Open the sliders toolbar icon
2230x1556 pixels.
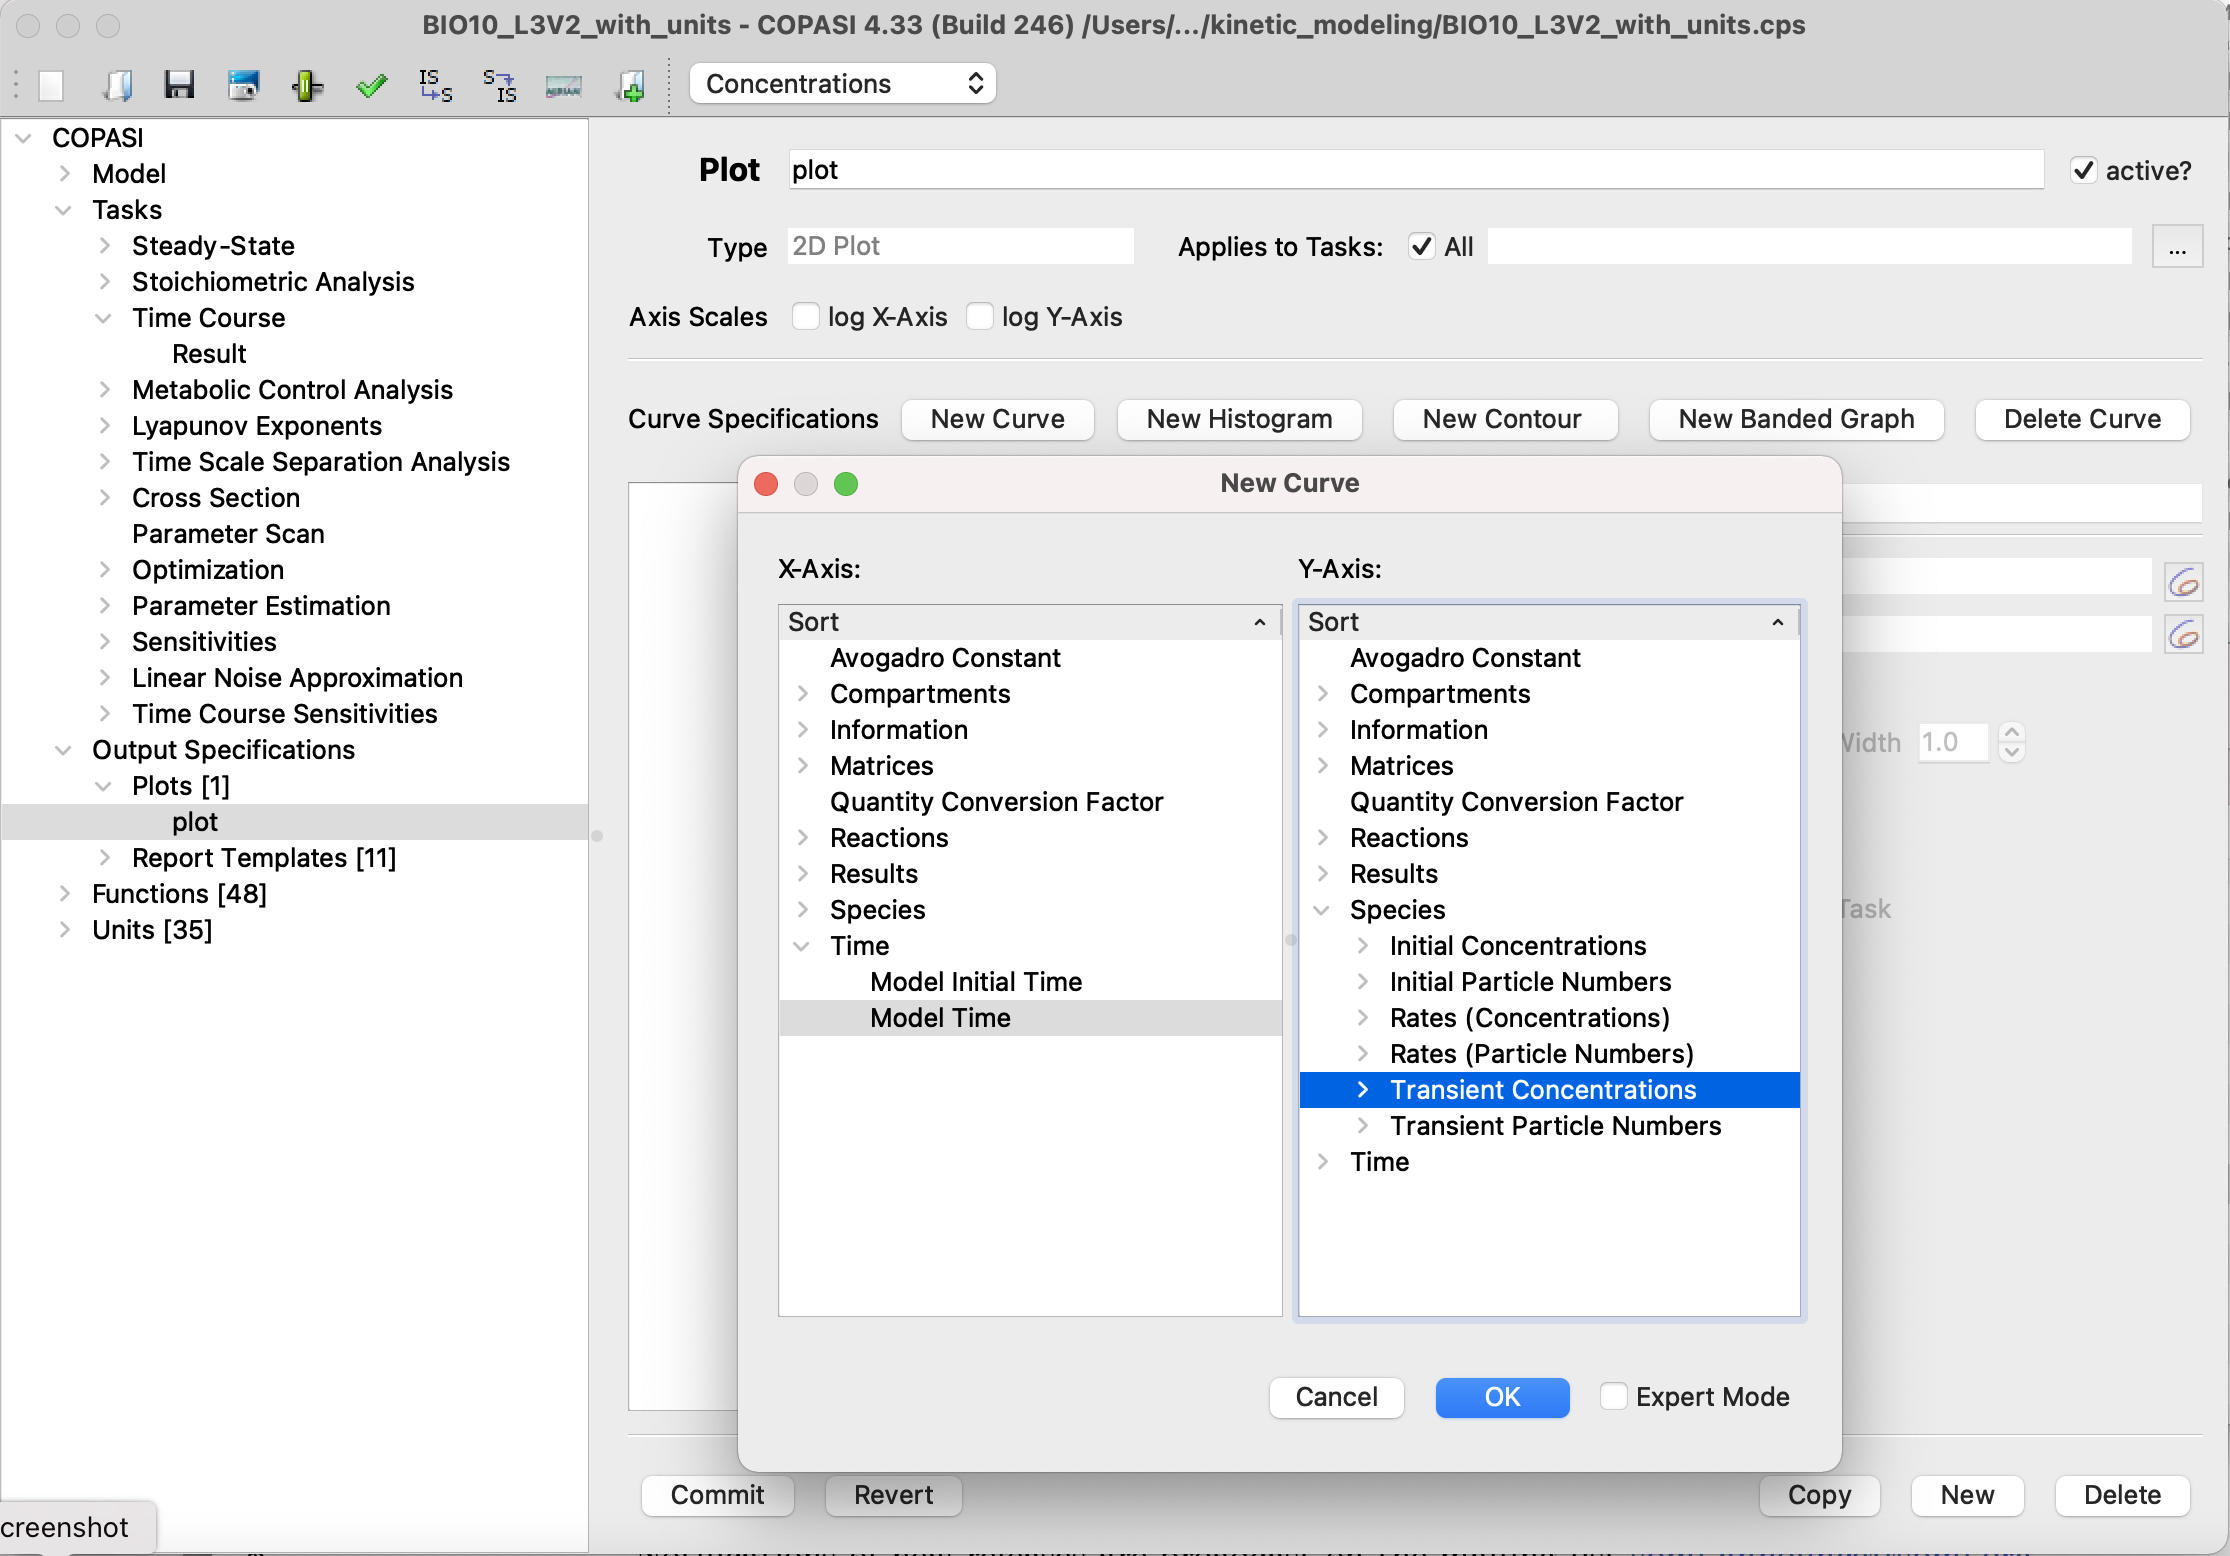click(x=307, y=85)
